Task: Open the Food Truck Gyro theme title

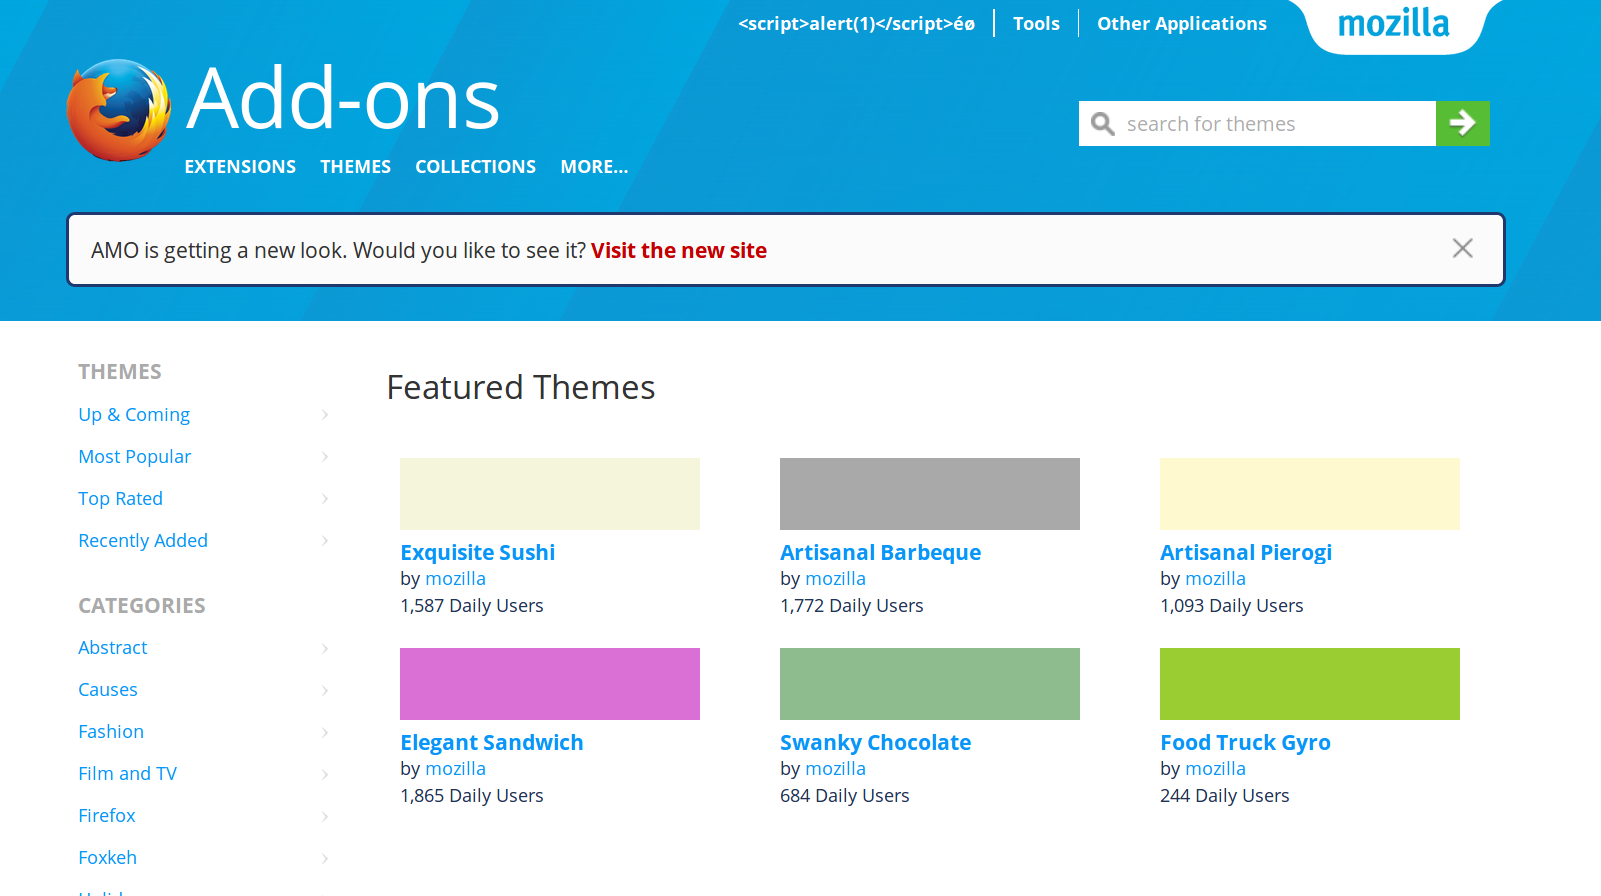Action: click(x=1245, y=743)
